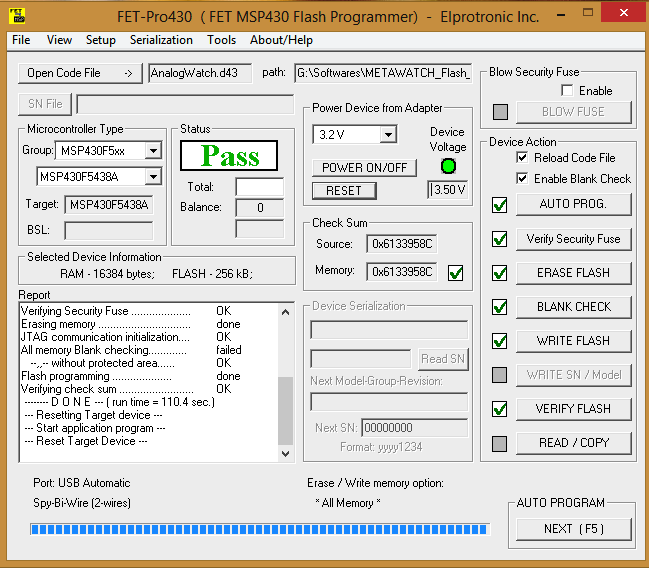Open the File menu

tap(21, 40)
